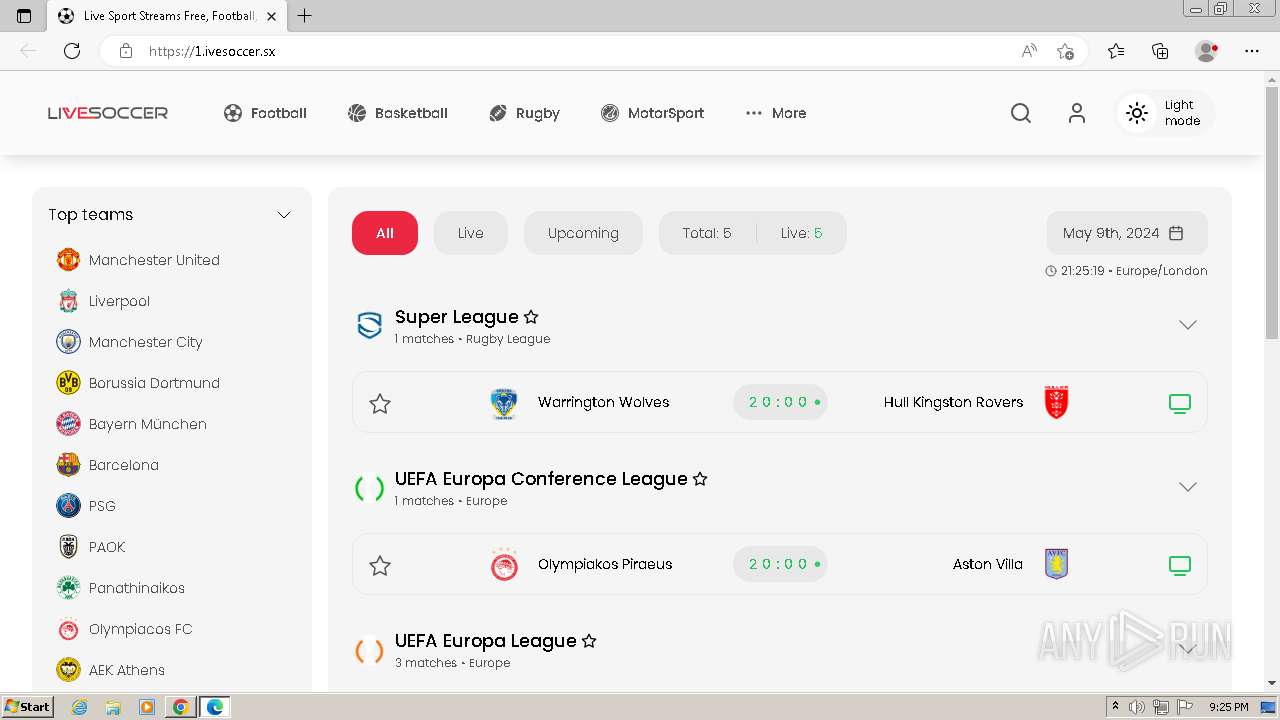Open the Football section
Screen dimensions: 1280x720
point(265,113)
